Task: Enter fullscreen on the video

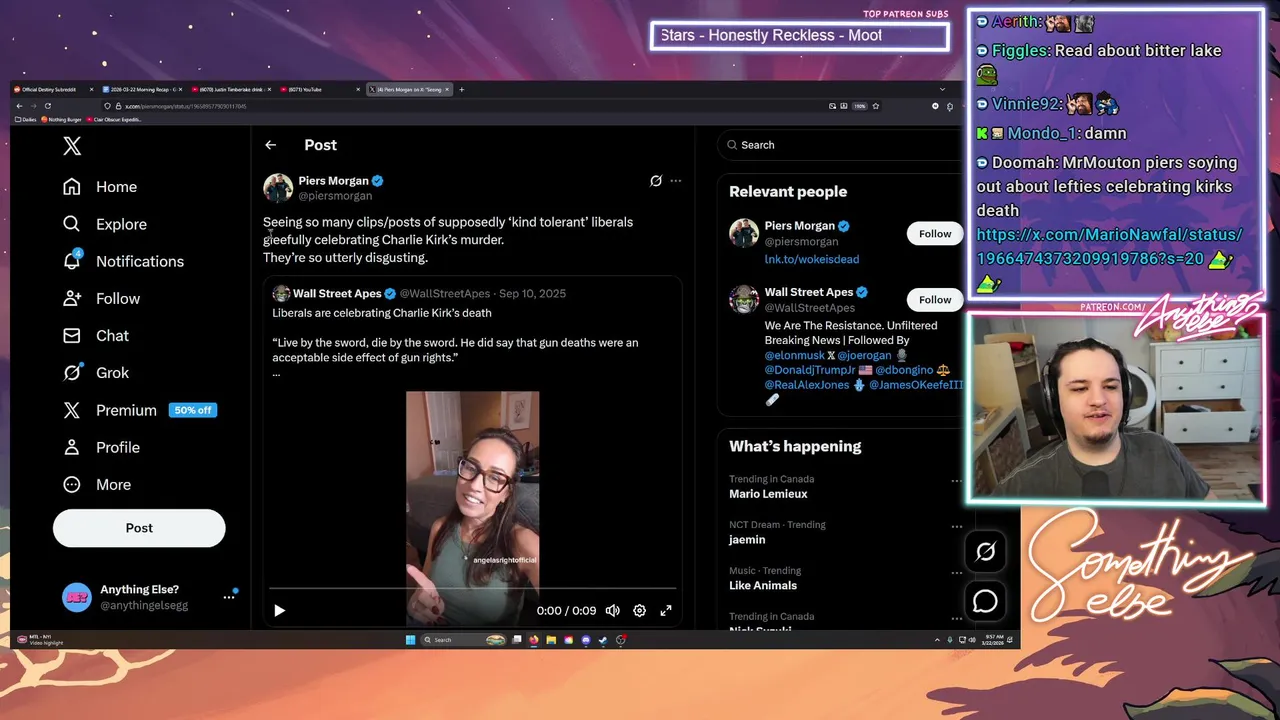Action: 666,610
